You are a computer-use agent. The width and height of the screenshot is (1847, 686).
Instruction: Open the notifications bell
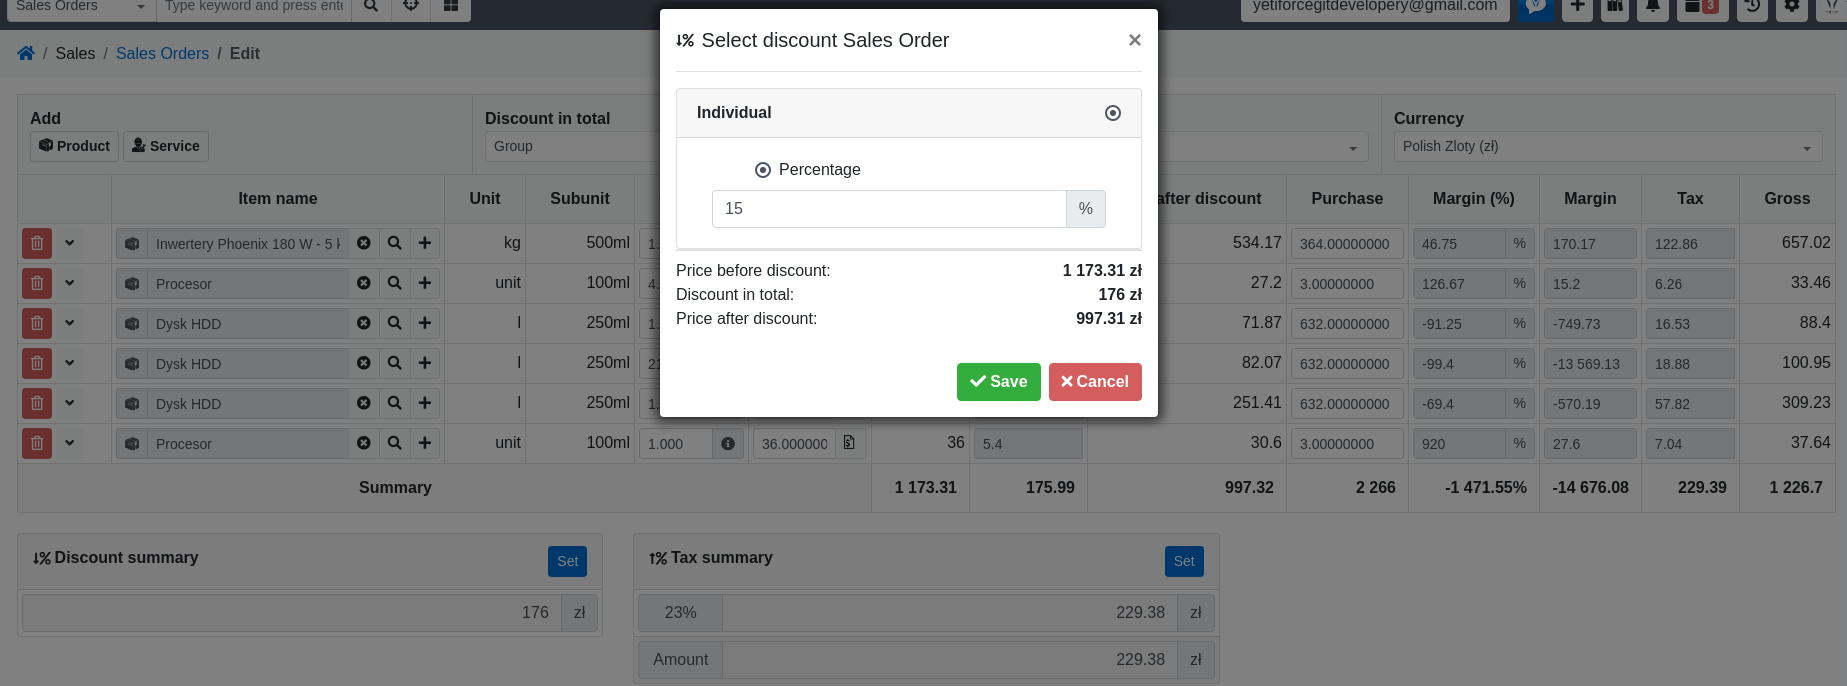tap(1653, 7)
